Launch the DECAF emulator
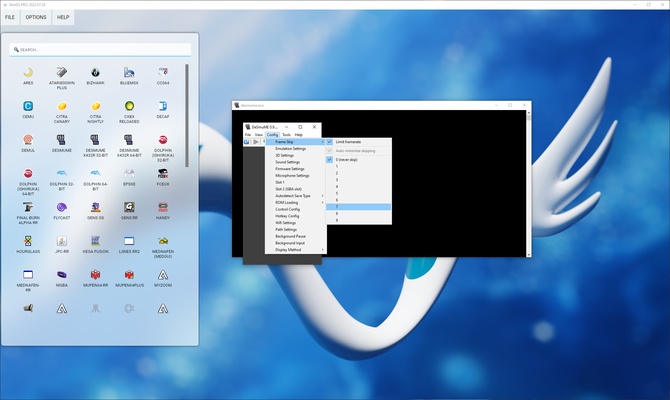Image resolution: width=670 pixels, height=400 pixels. point(163,106)
